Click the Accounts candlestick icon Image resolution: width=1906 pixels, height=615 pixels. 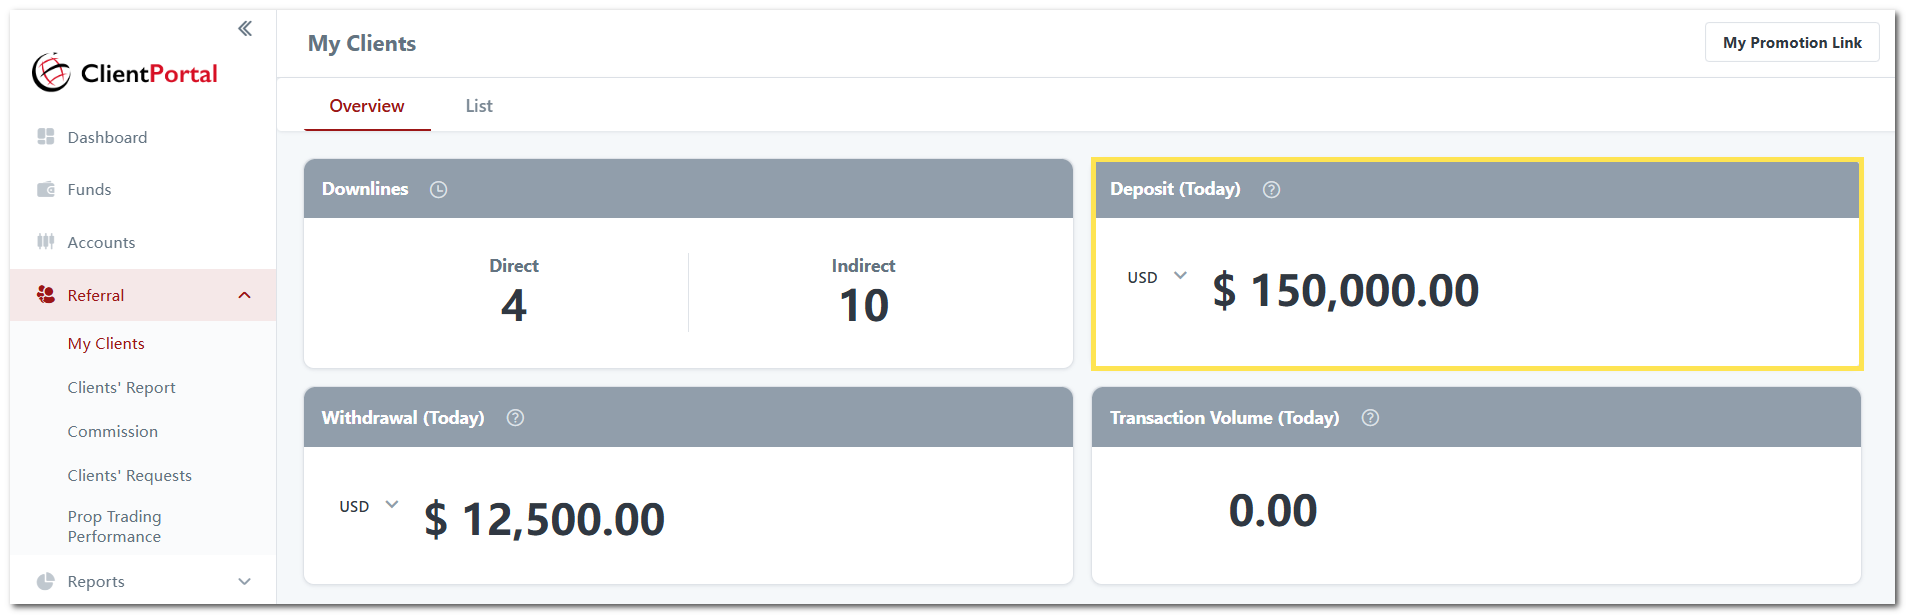pyautogui.click(x=46, y=242)
